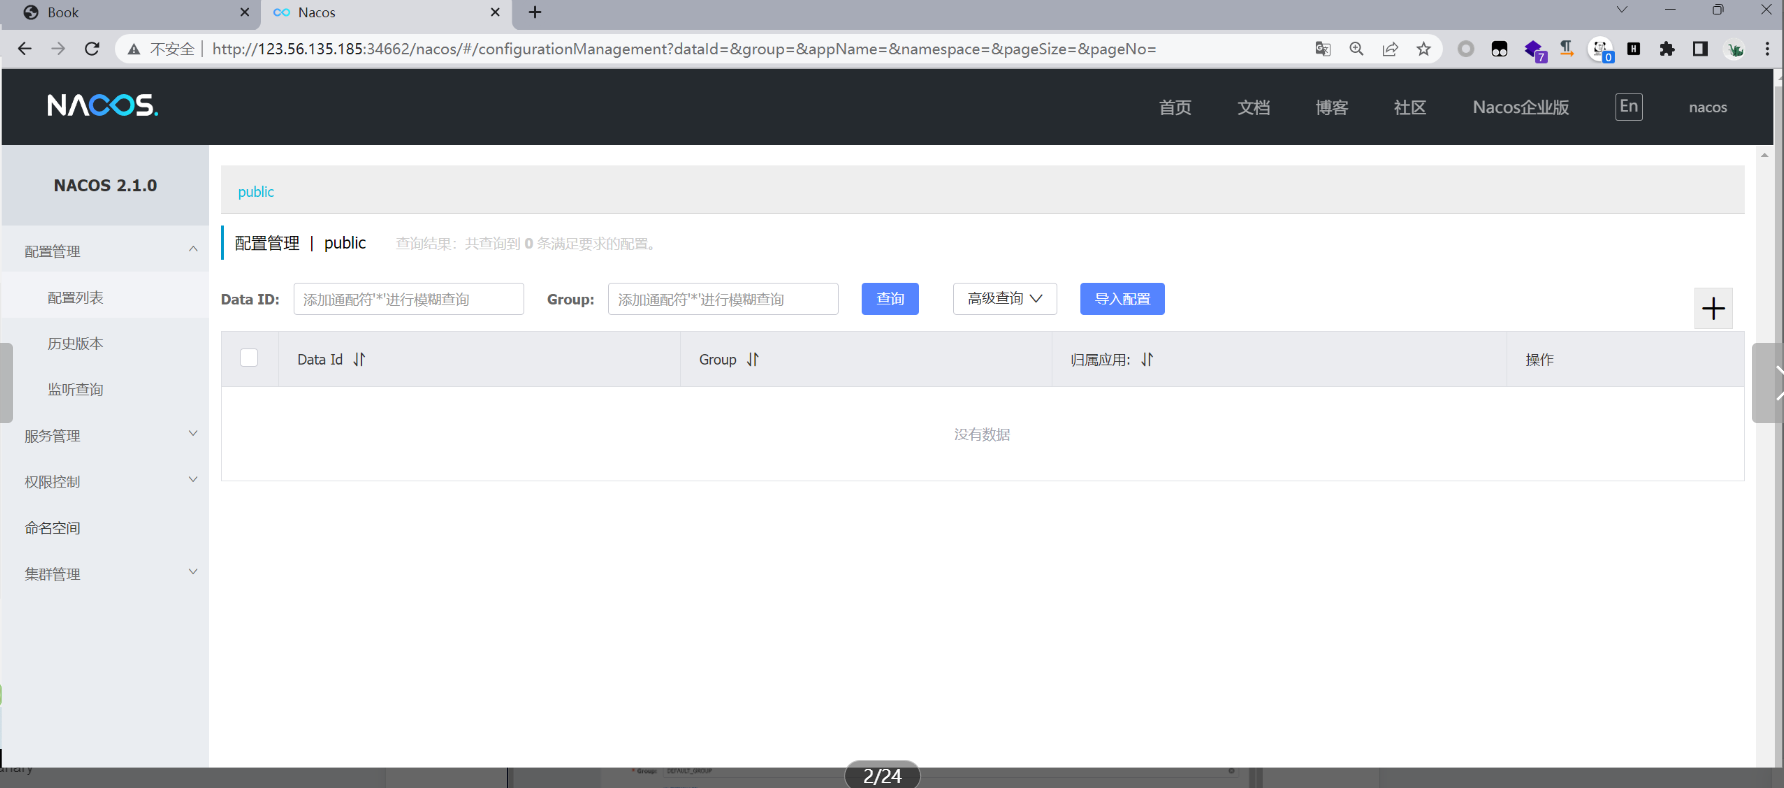Bookmark this page with the star
This screenshot has height=788, width=1784.
pos(1424,49)
